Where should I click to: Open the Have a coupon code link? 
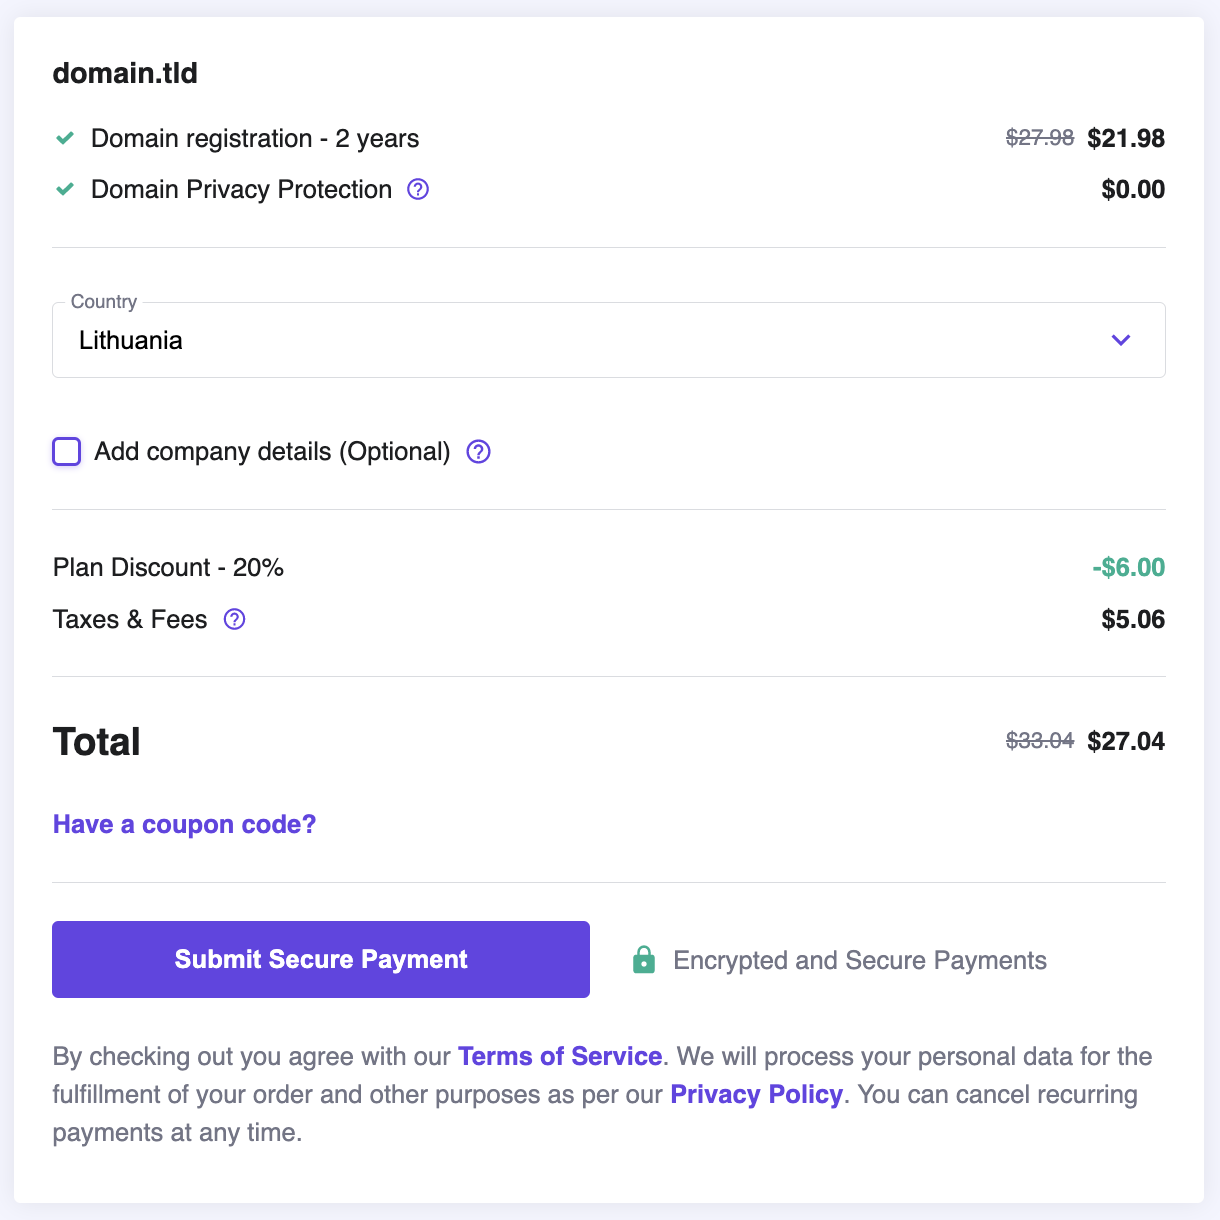(184, 824)
